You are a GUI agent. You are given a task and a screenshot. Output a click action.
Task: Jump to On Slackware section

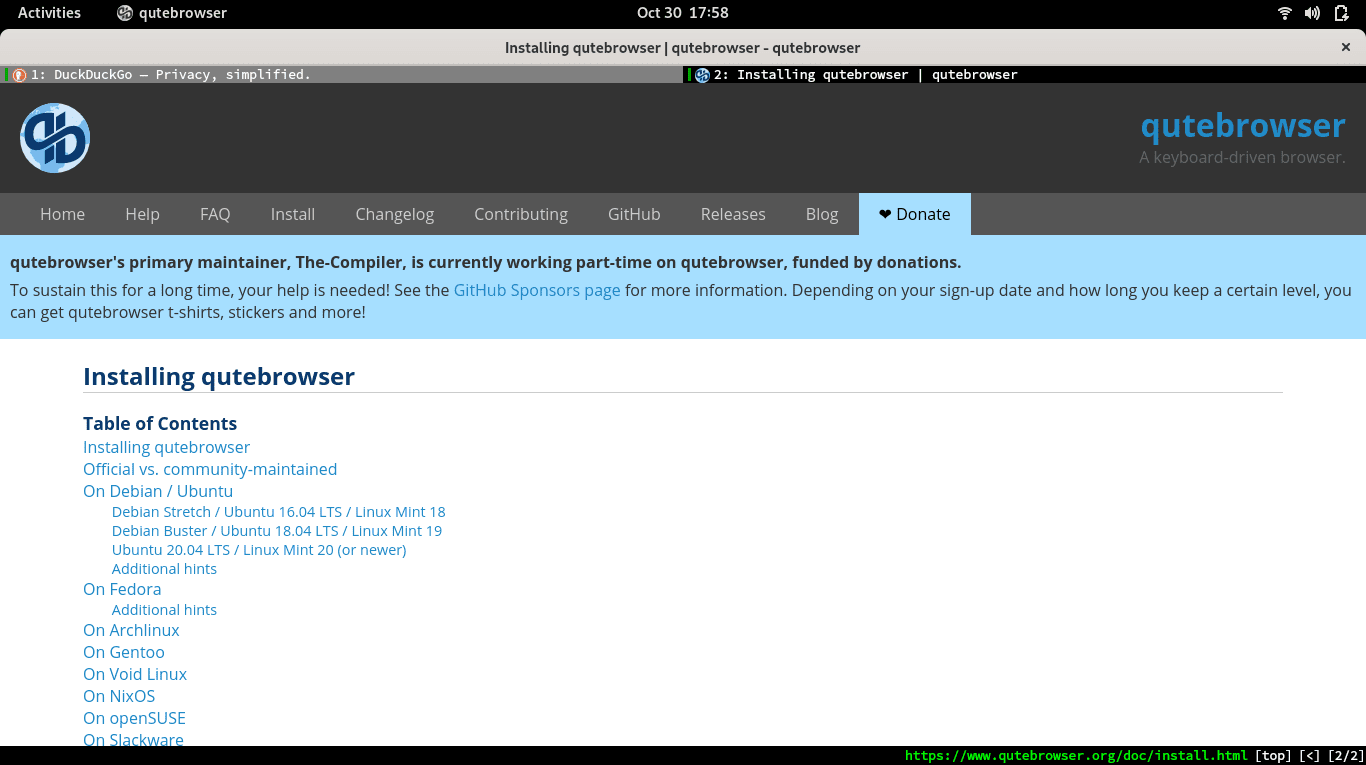(x=133, y=739)
